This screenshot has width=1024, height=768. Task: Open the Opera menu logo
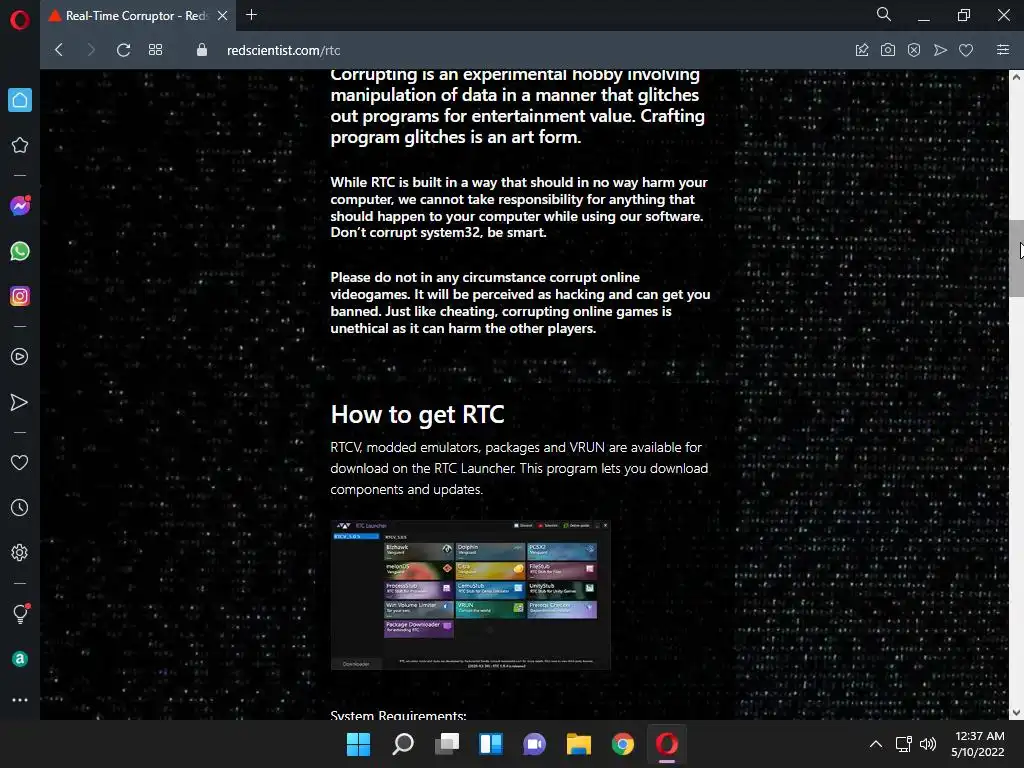point(20,20)
